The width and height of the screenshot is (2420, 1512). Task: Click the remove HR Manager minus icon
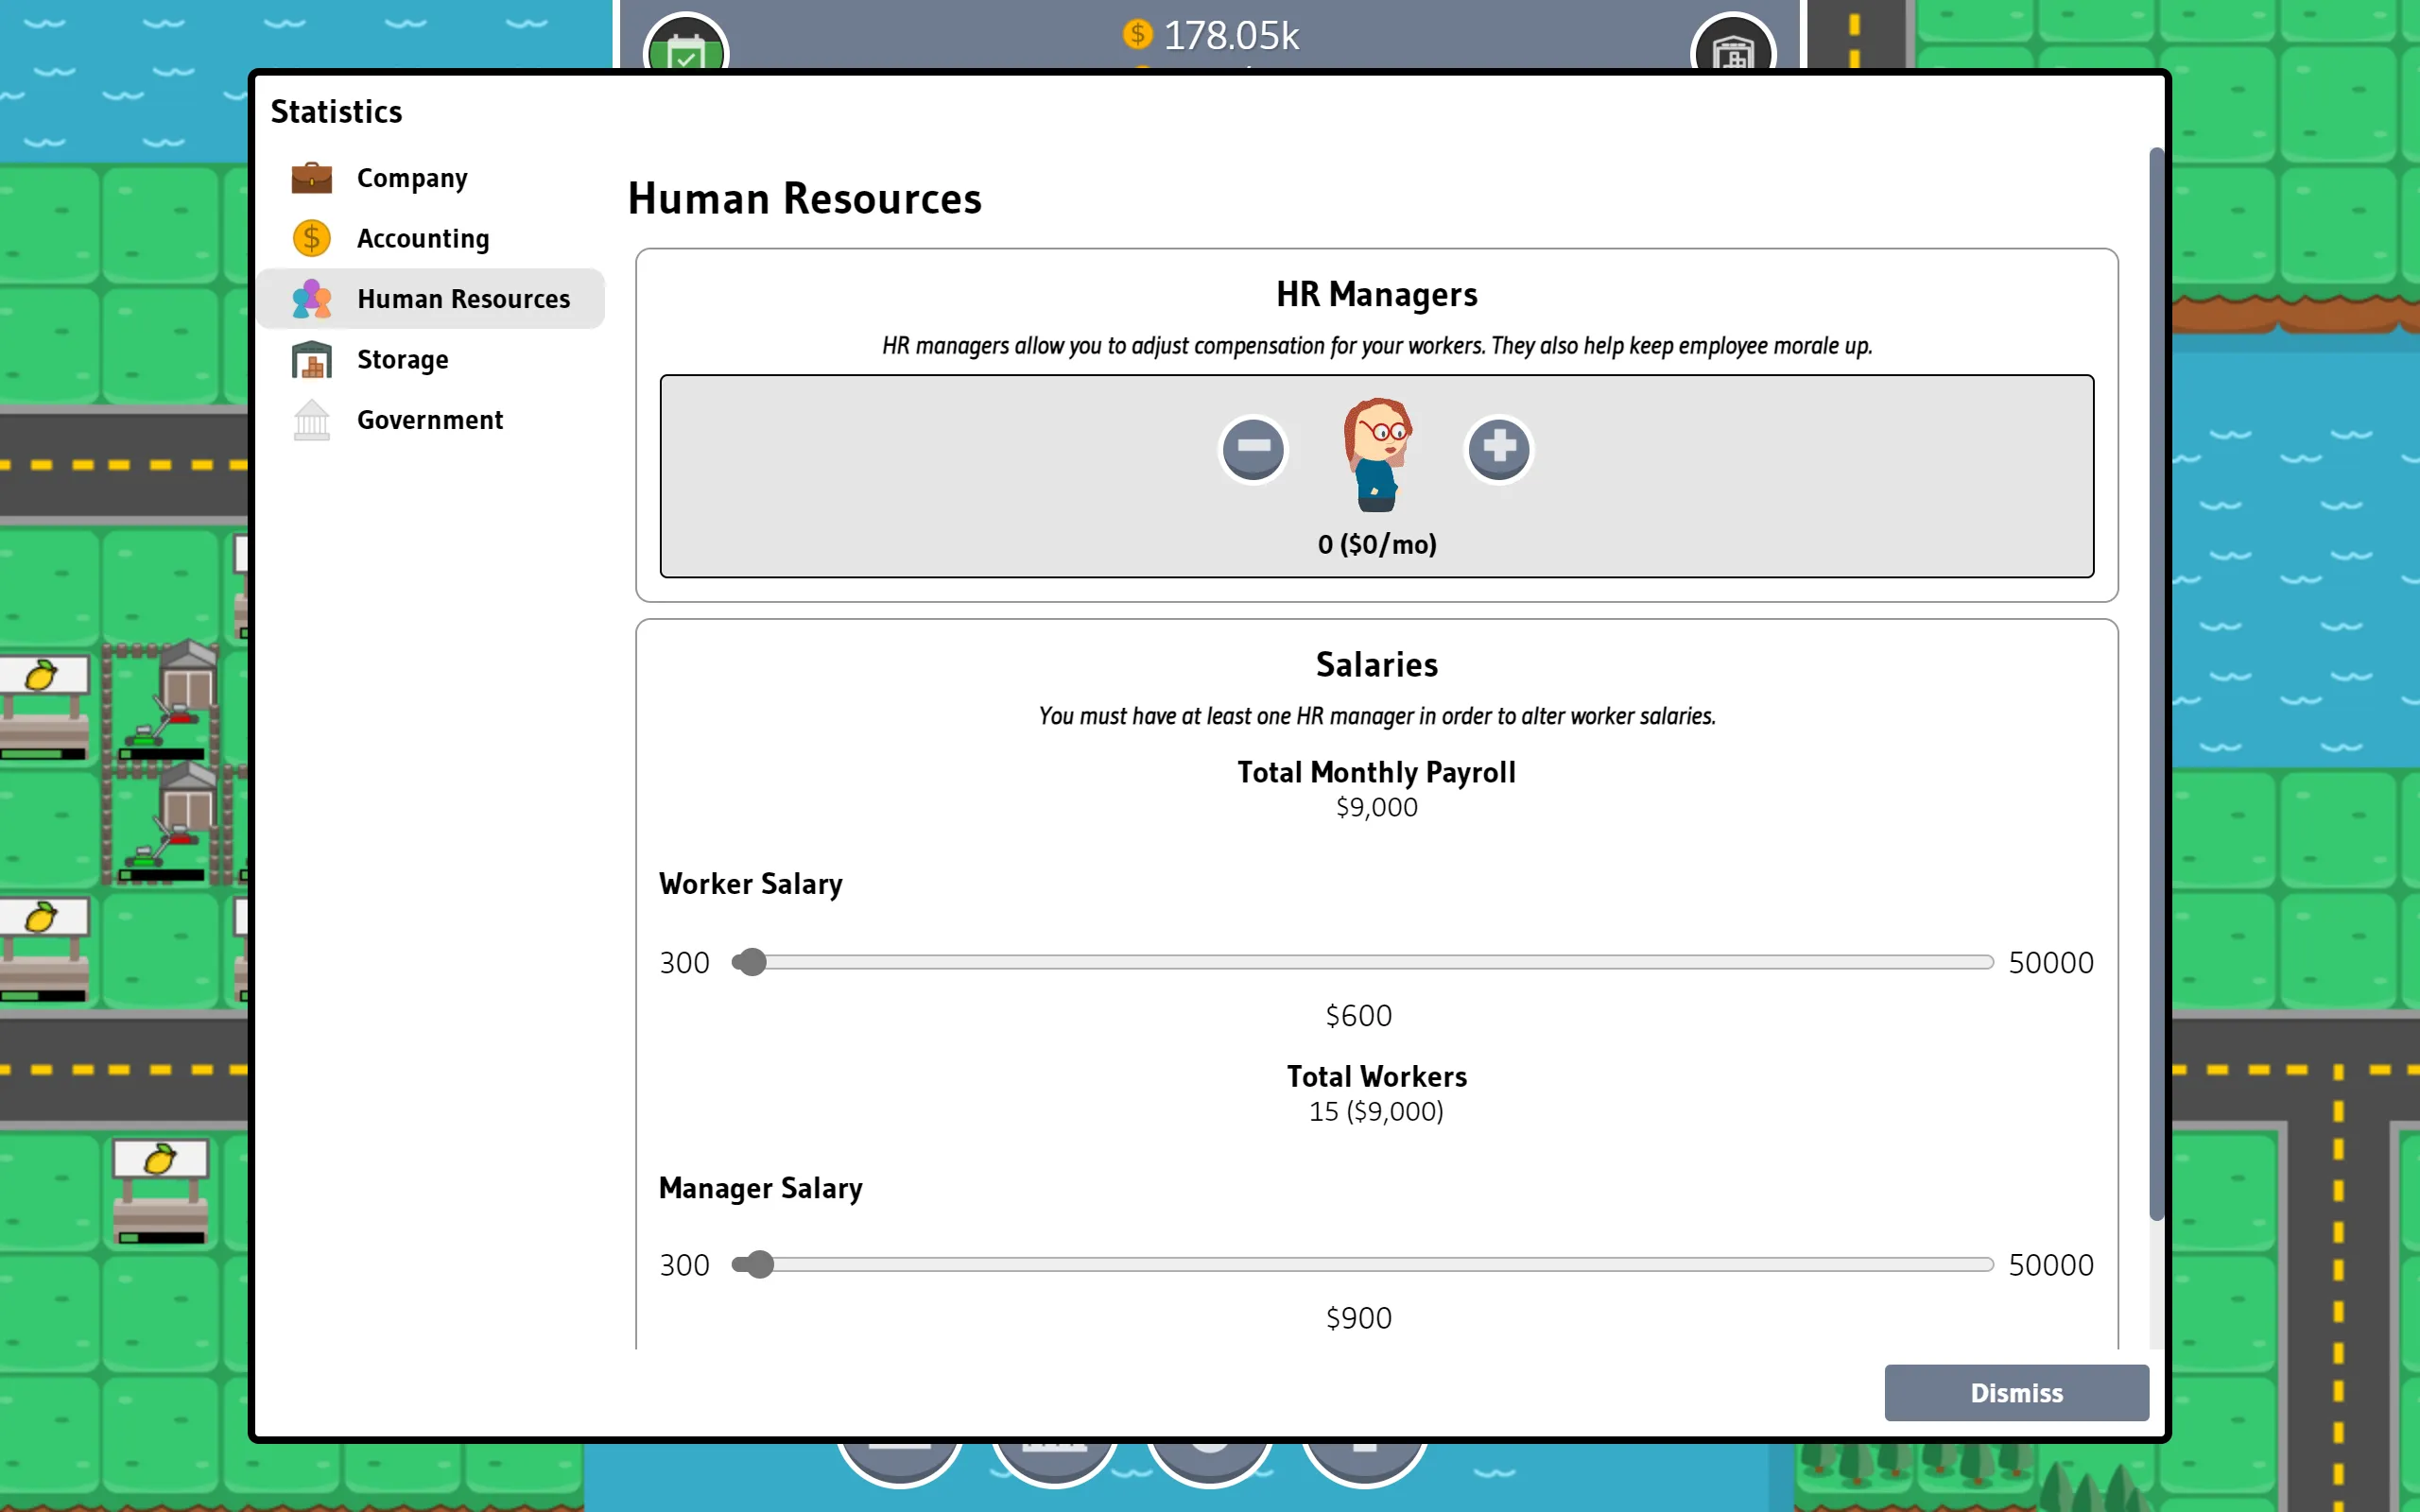point(1253,448)
